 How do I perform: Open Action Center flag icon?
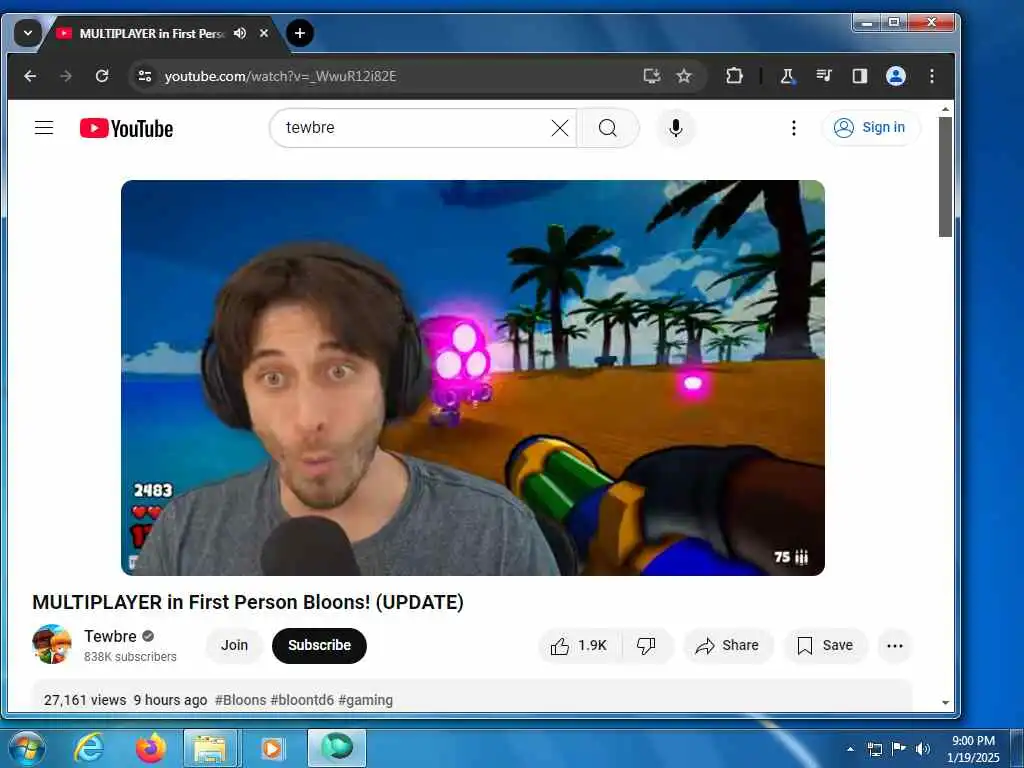coord(899,748)
